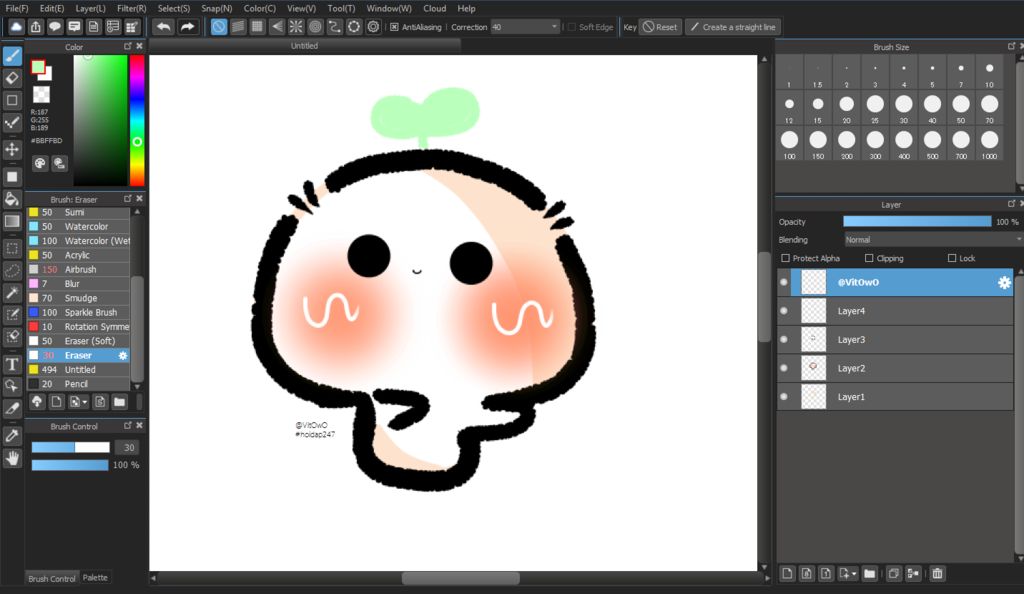Viewport: 1024px width, 594px height.
Task: Click the Redo arrow
Action: coord(187,27)
